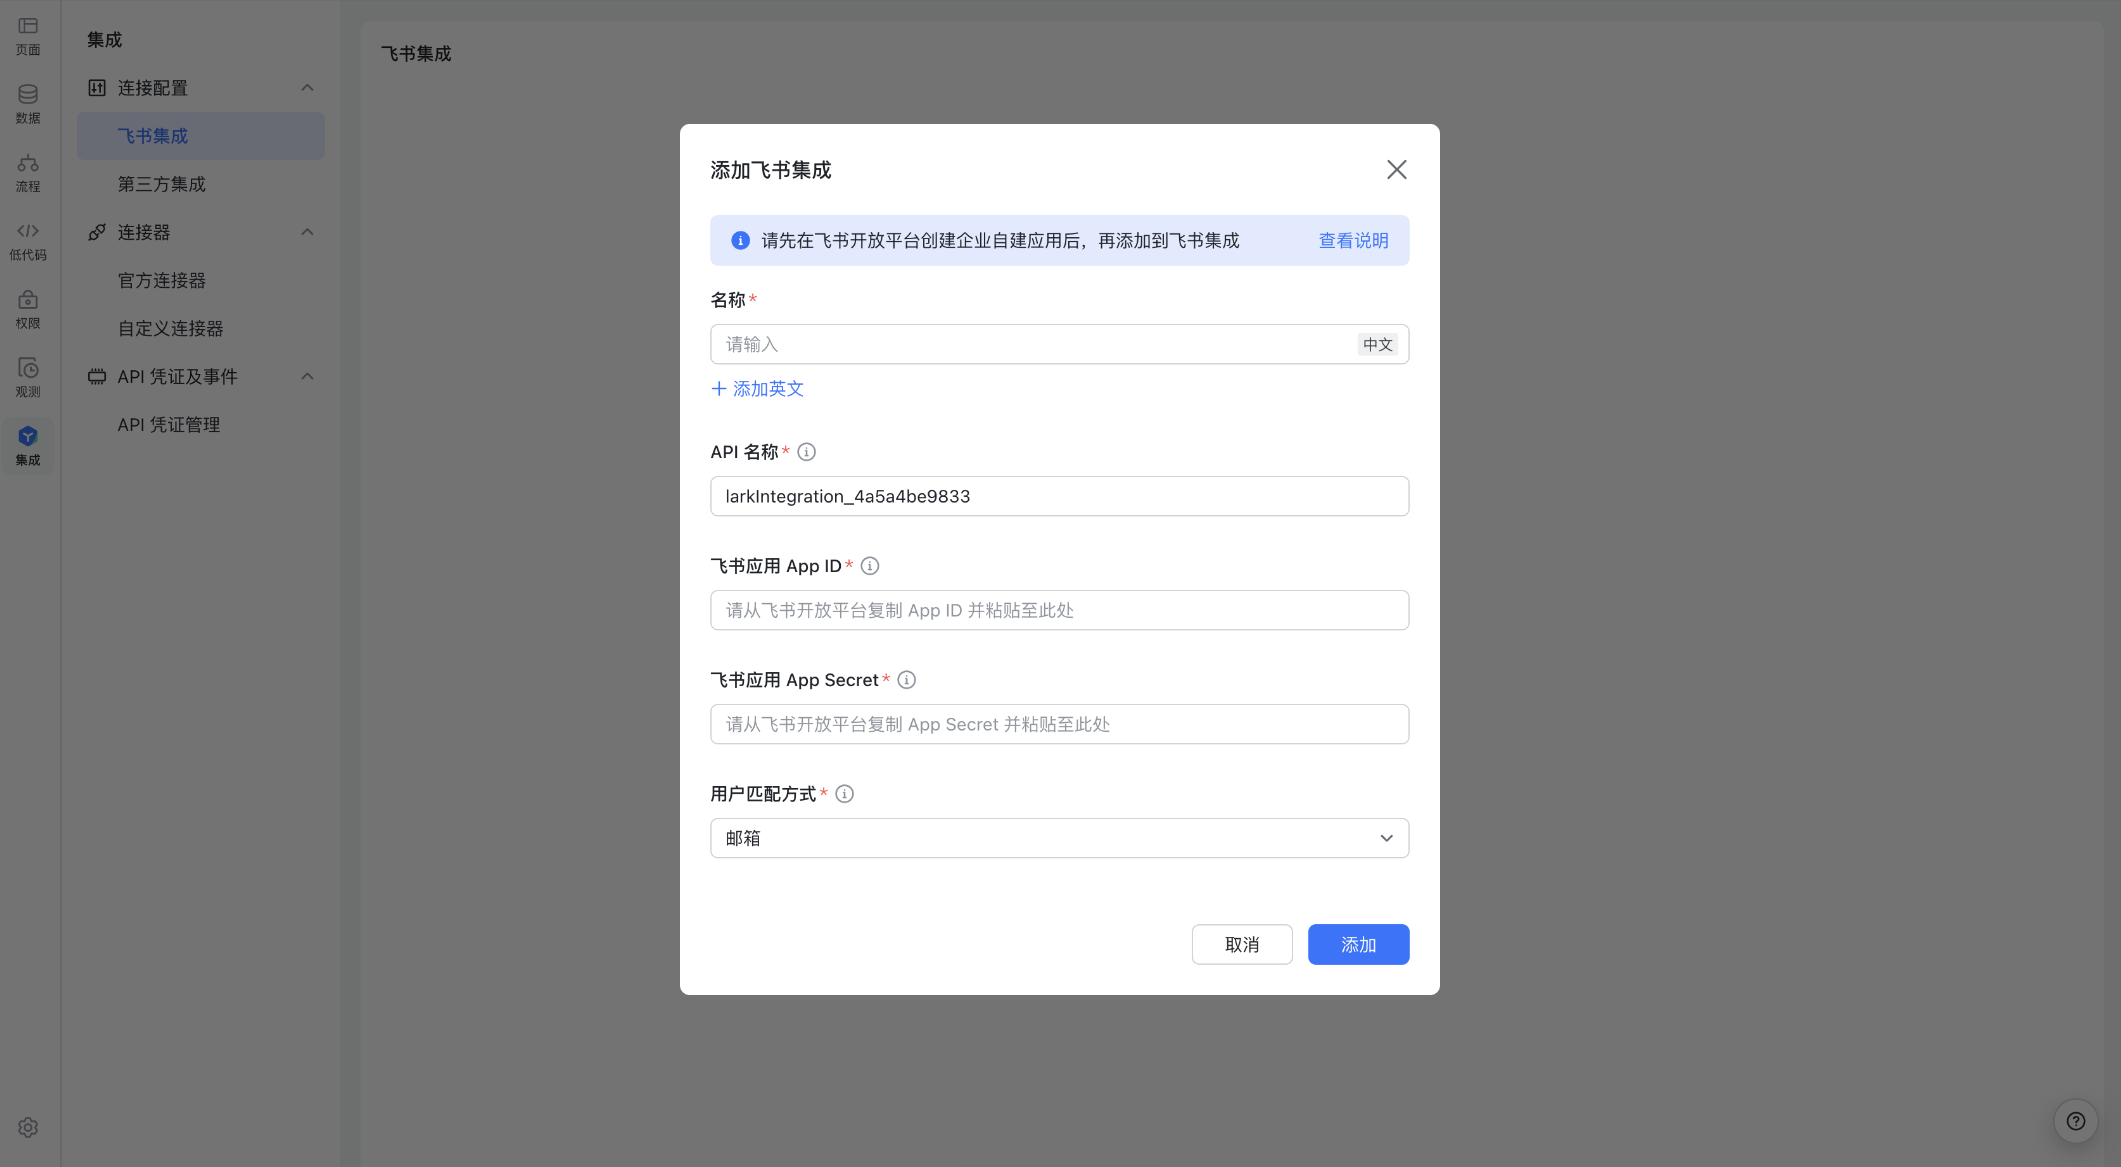The image size is (2121, 1167).
Task: Open the 观测 section in the left rail
Action: [28, 378]
